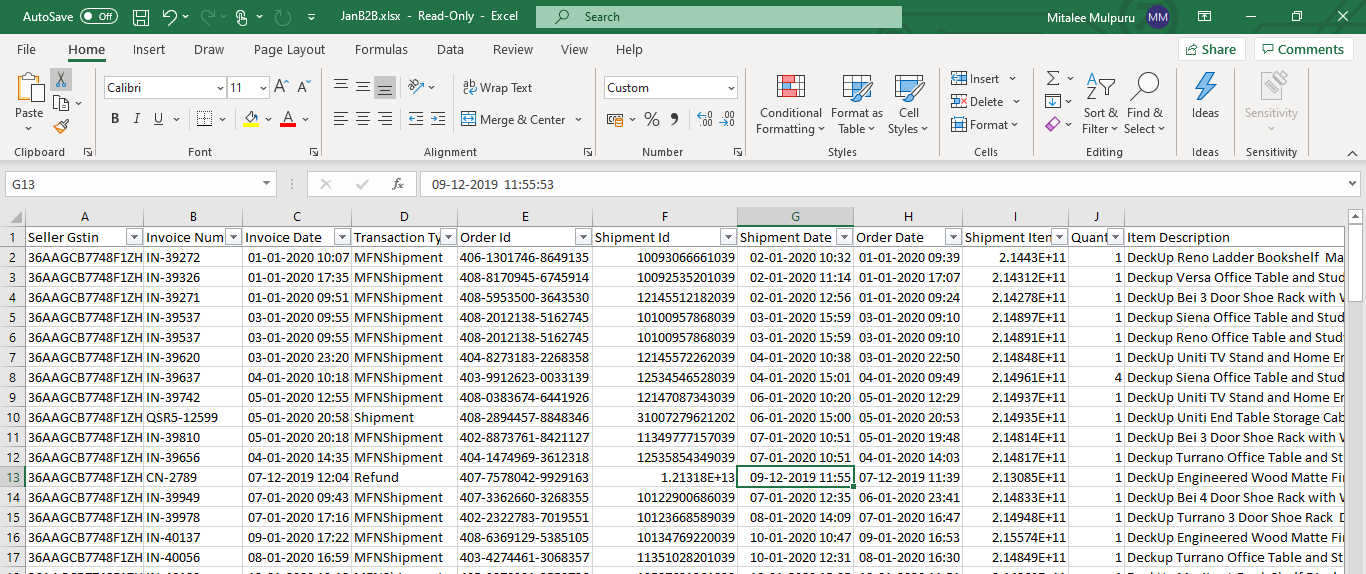The height and width of the screenshot is (574, 1366).
Task: Align text to the center
Action: (x=362, y=119)
